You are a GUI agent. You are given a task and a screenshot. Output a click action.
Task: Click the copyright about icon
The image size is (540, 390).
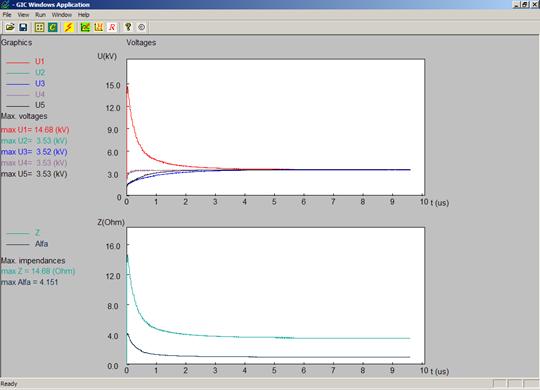(141, 27)
